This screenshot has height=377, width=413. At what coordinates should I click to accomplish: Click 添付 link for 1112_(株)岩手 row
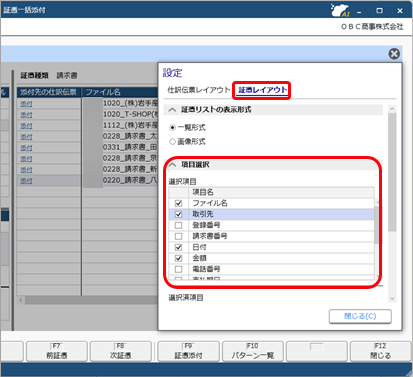coord(26,126)
